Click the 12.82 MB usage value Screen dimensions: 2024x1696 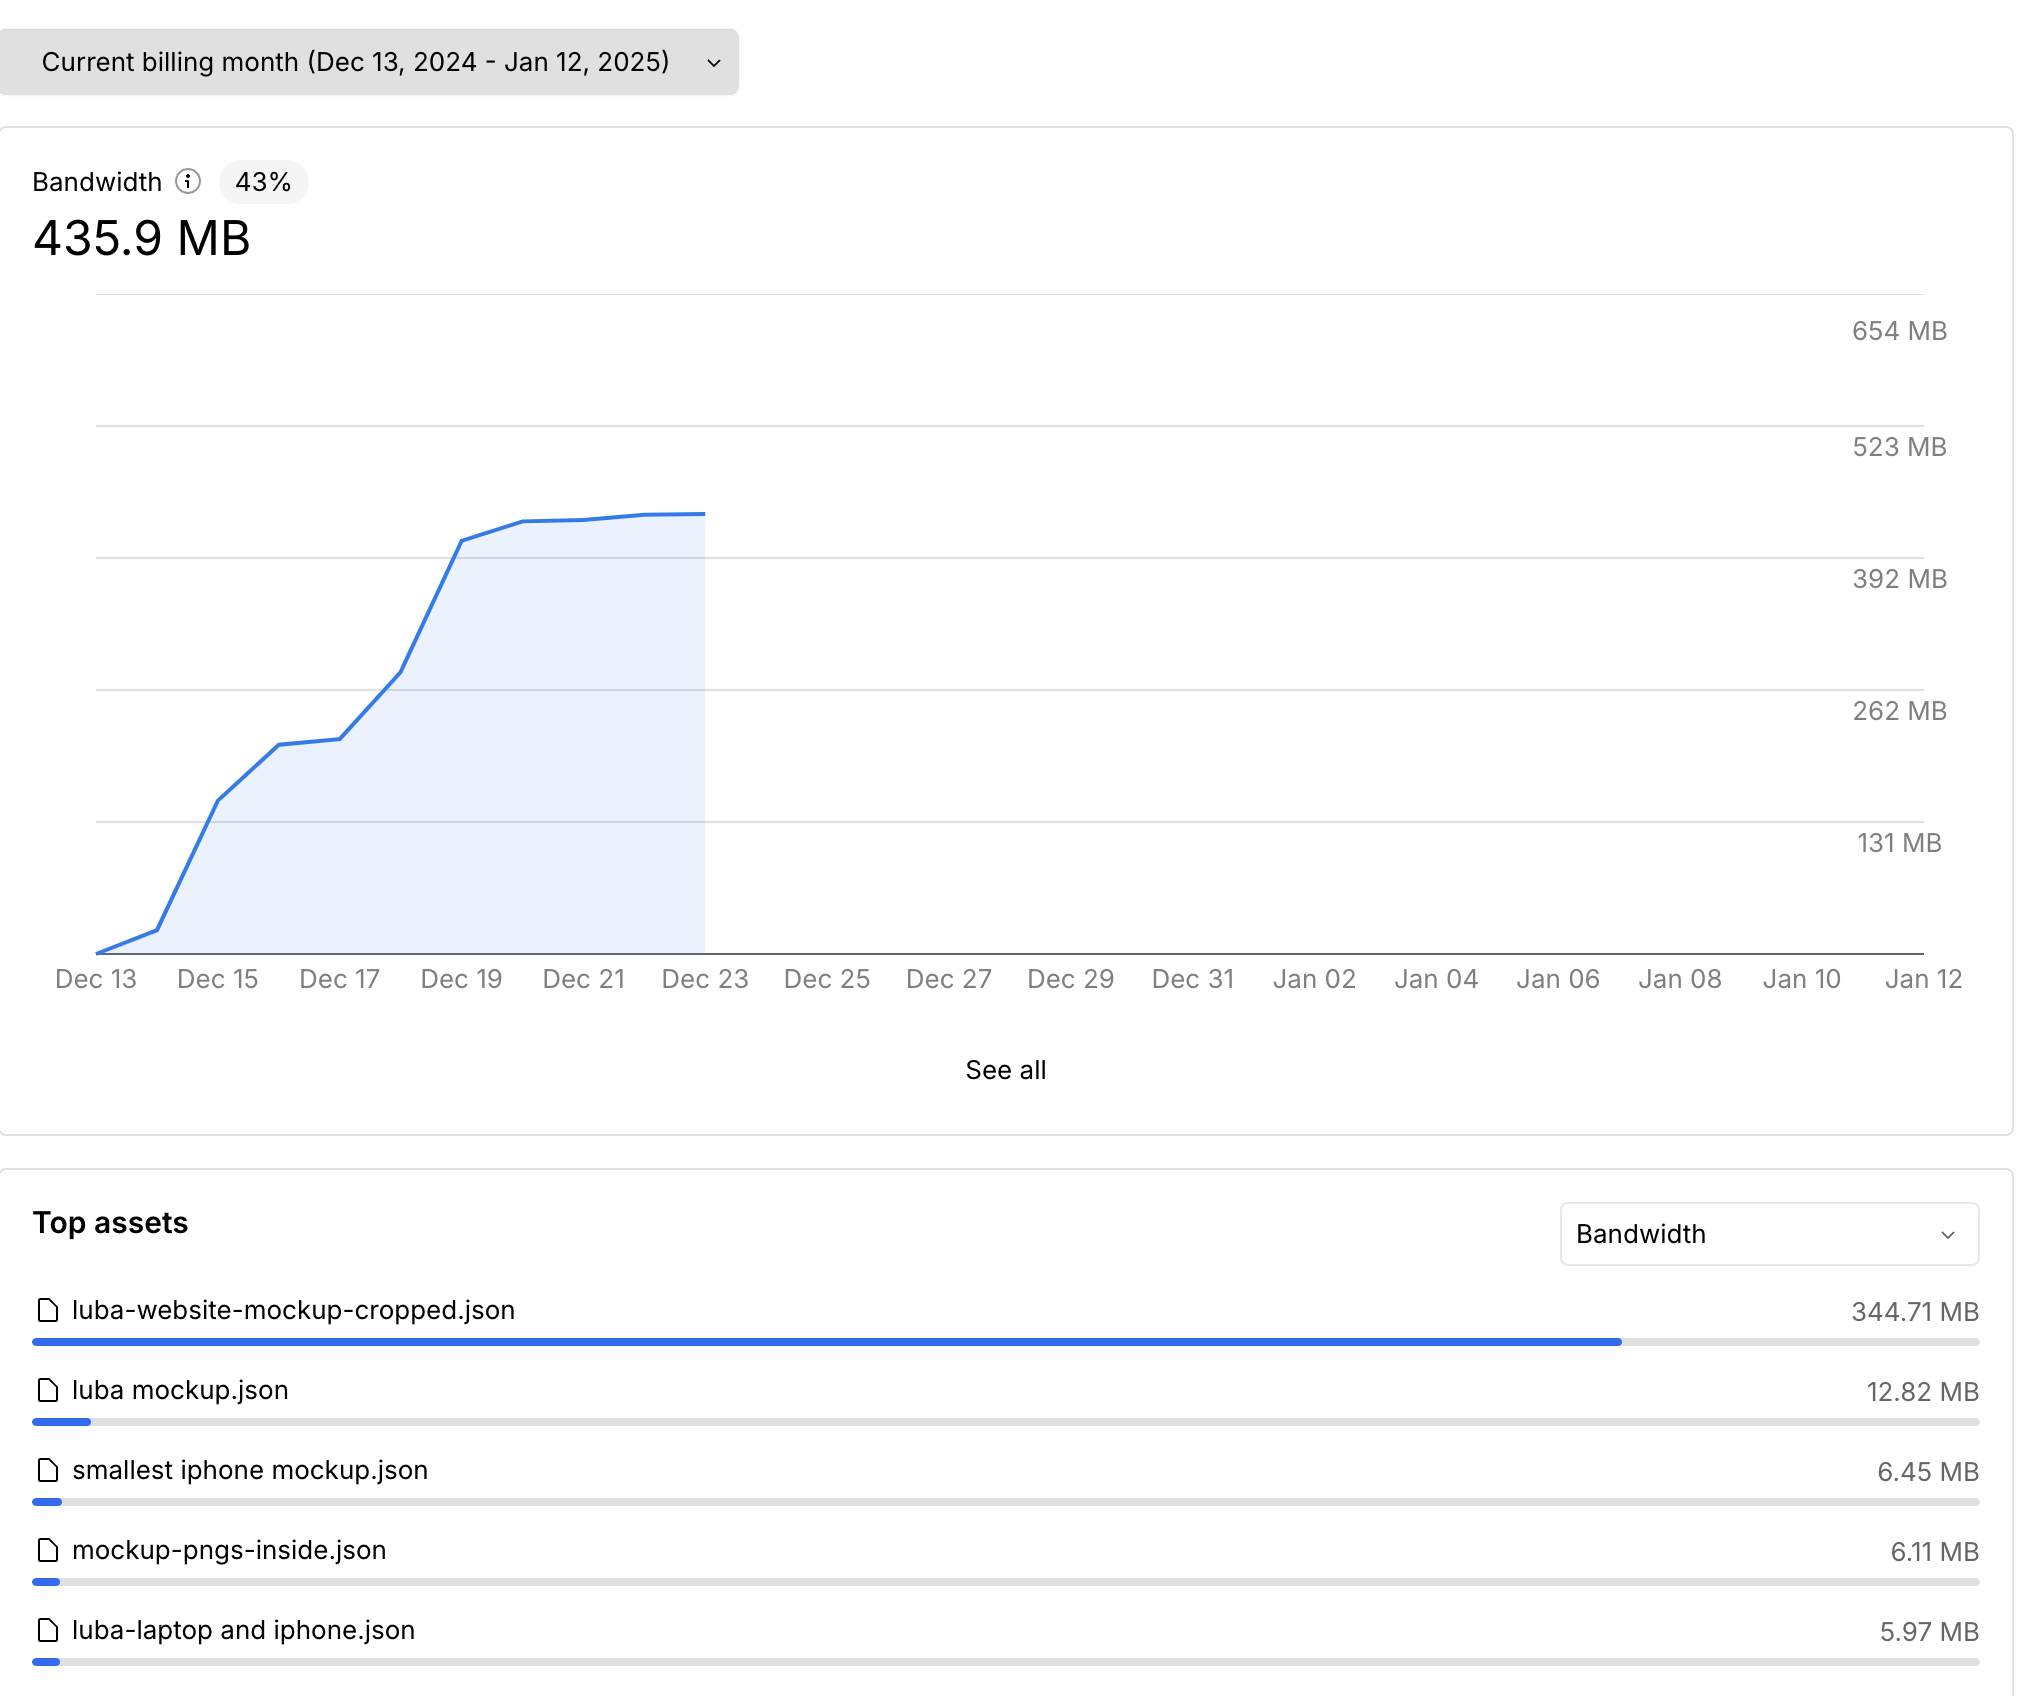click(x=1923, y=1392)
